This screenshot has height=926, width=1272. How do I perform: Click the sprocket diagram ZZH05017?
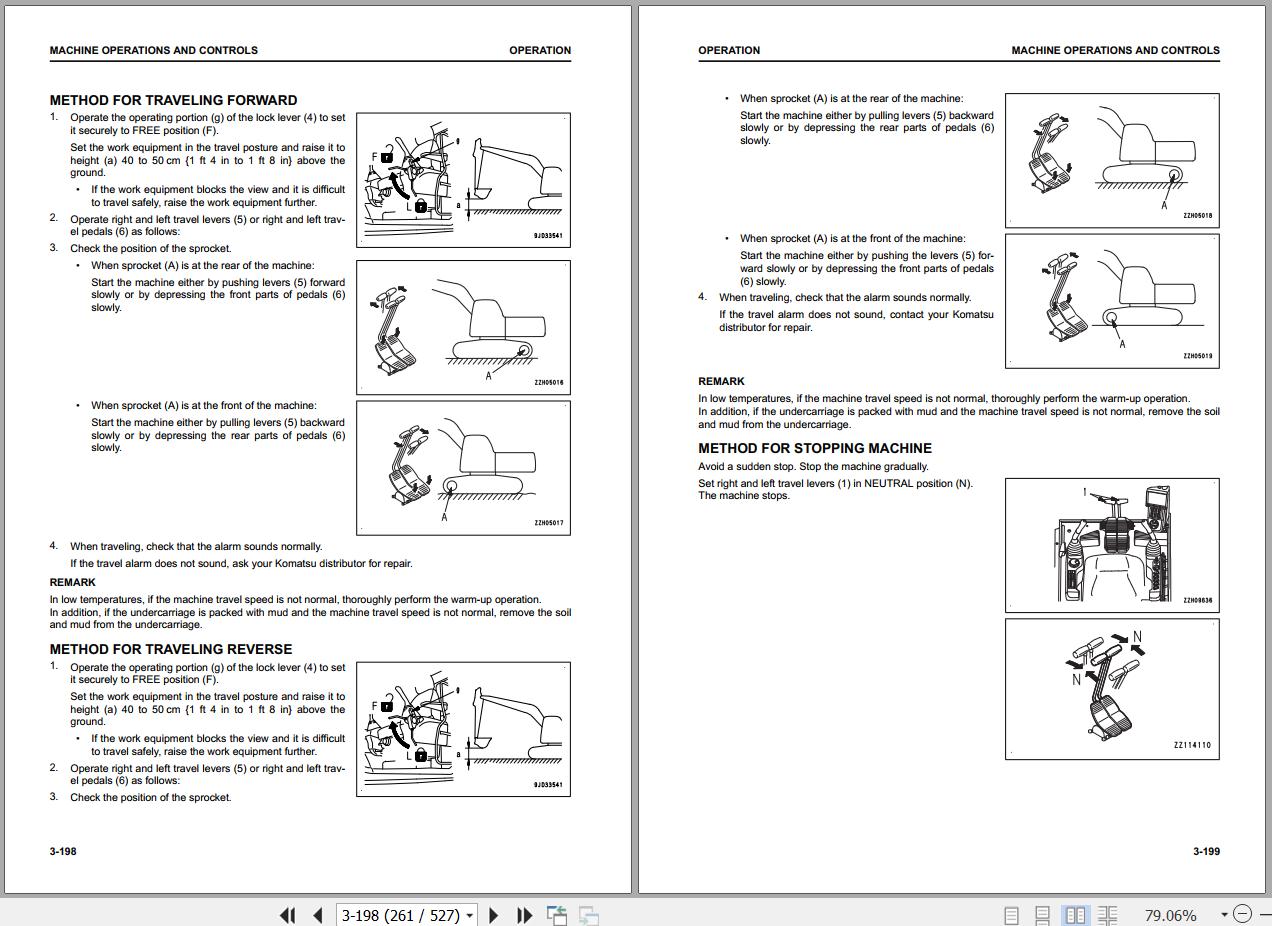tap(463, 467)
